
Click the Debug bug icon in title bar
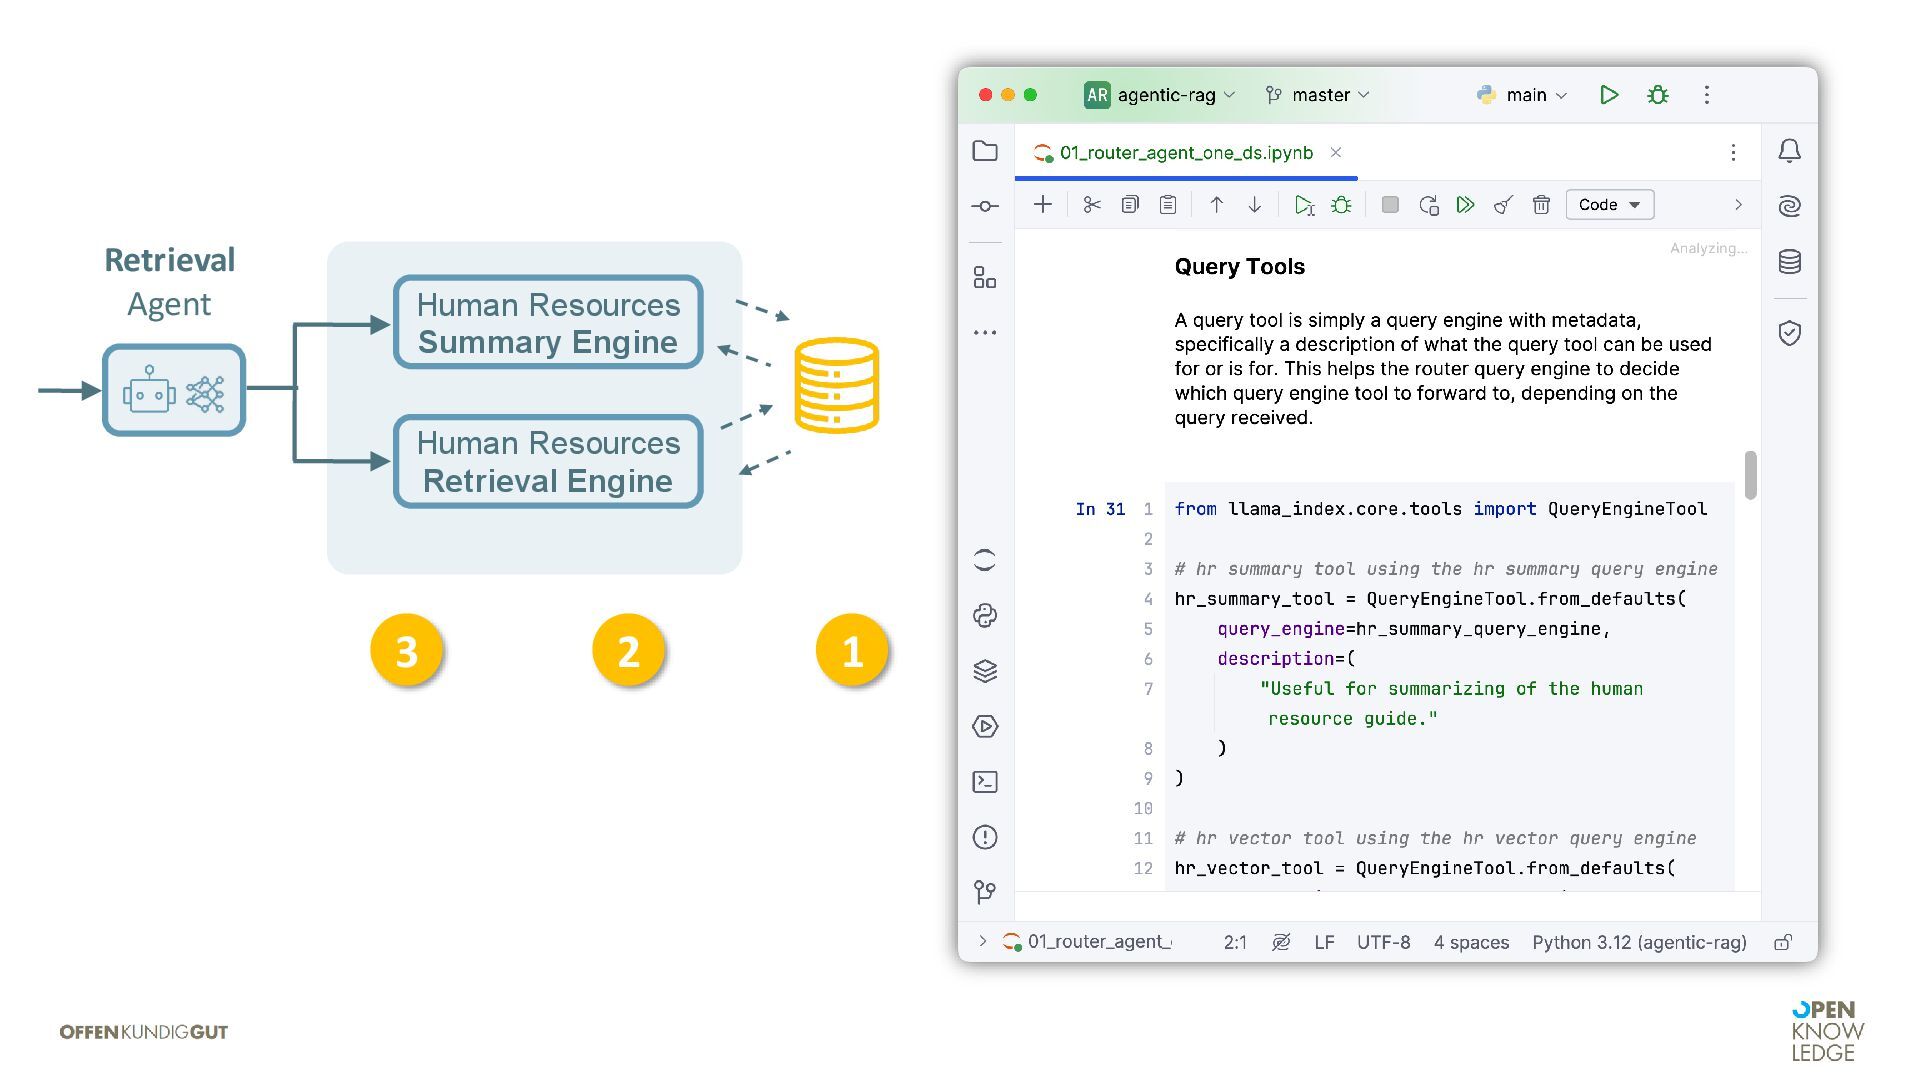click(1658, 95)
